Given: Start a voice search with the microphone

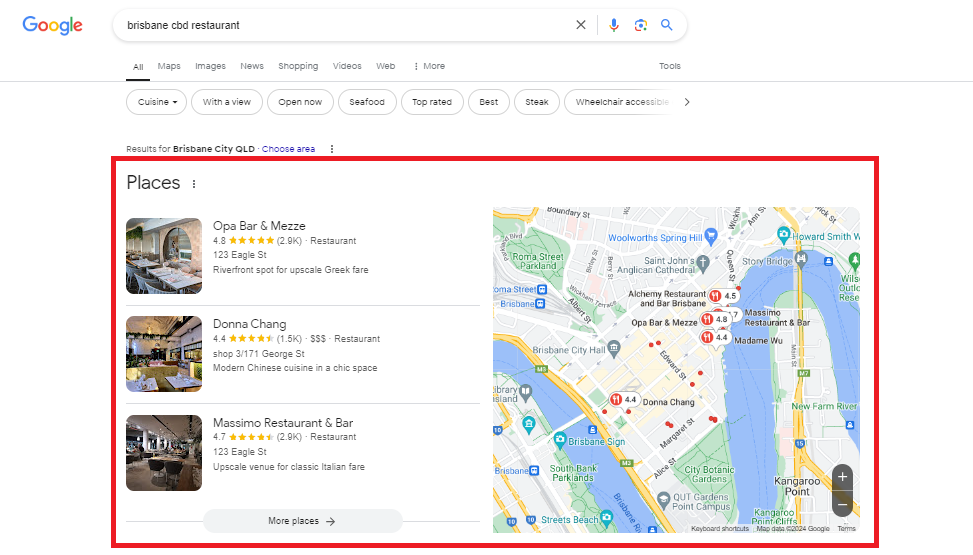Looking at the screenshot, I should pos(614,25).
